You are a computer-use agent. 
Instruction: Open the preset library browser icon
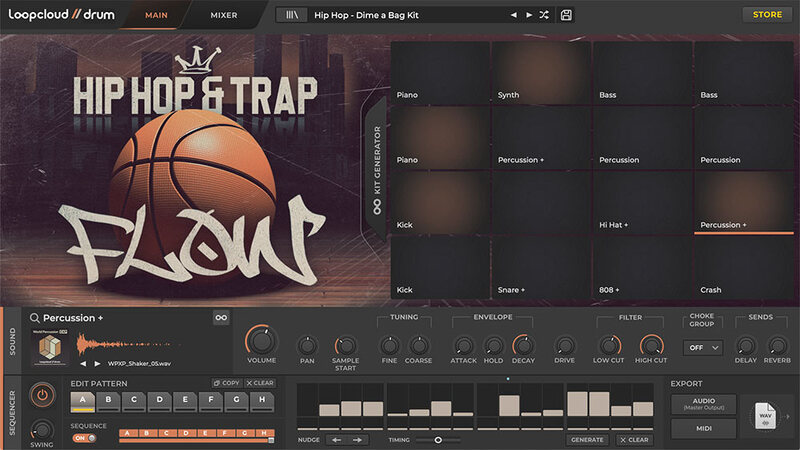coord(292,15)
